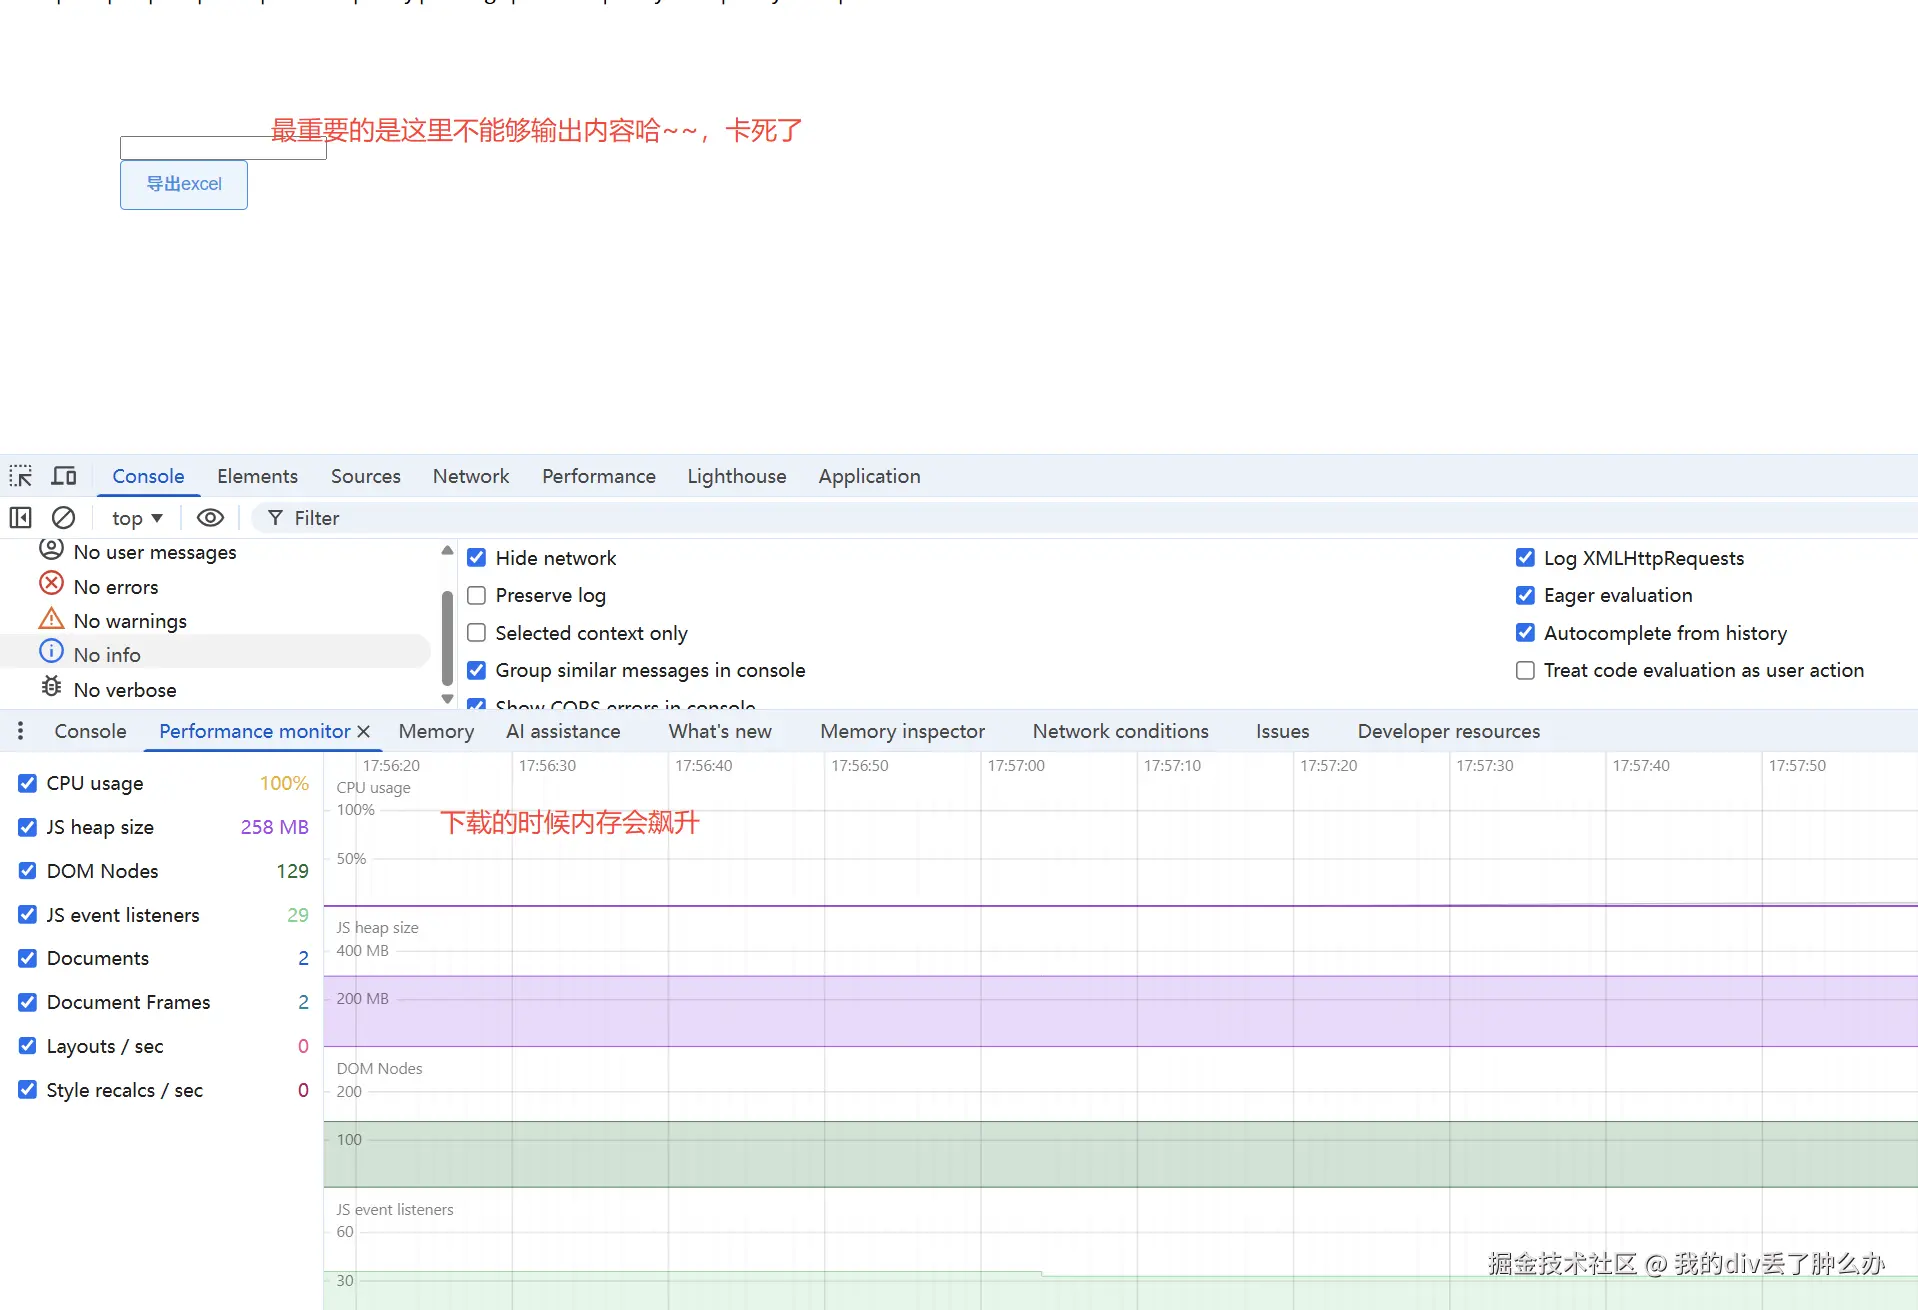Screen dimensions: 1918x1310
Task: Toggle the Style recalcs / sec checkbox
Action: point(28,1090)
